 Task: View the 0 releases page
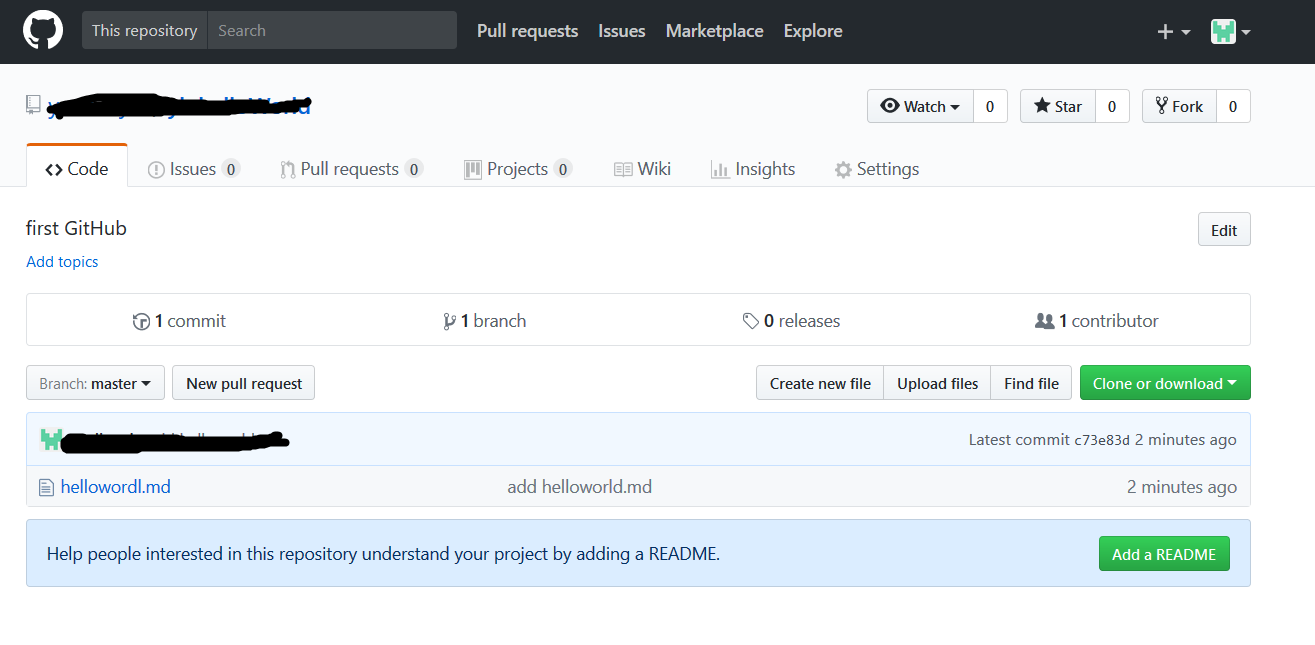(x=791, y=321)
